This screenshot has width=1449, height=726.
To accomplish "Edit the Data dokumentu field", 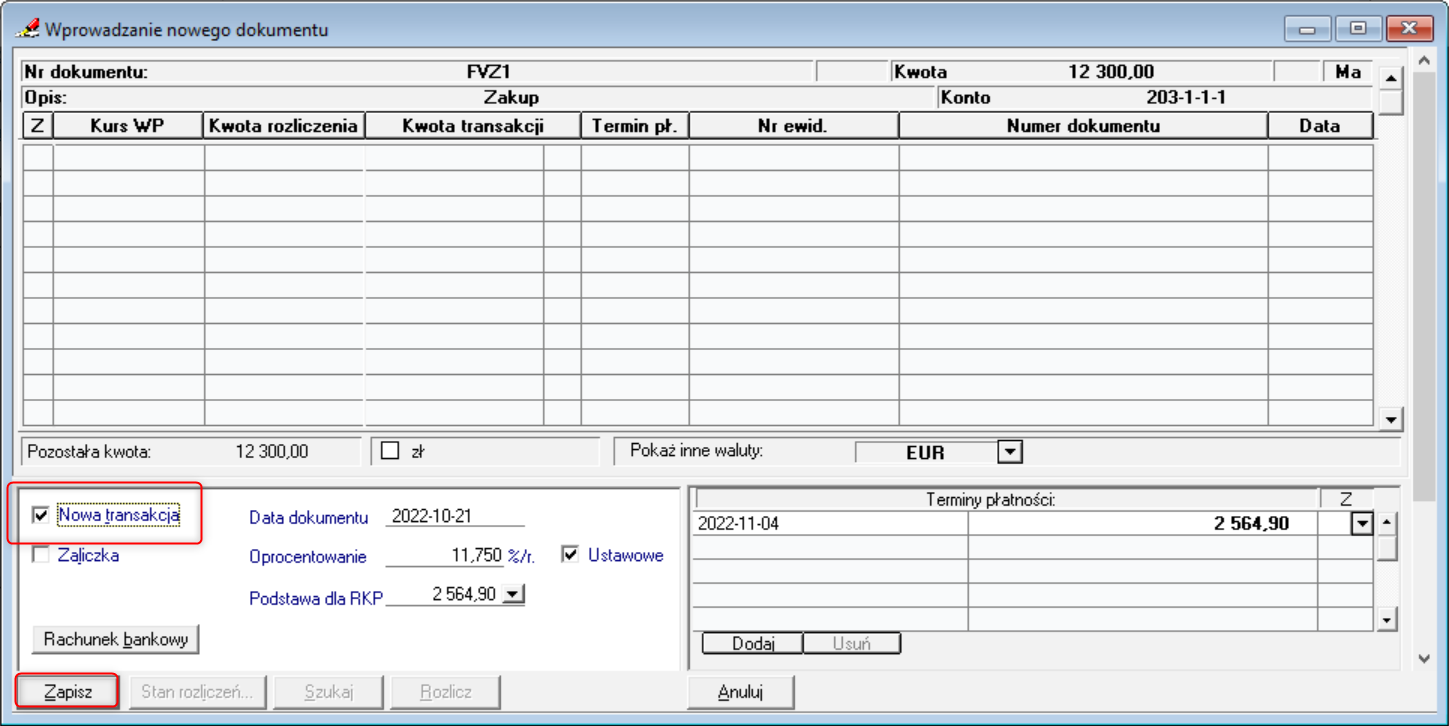I will (455, 516).
